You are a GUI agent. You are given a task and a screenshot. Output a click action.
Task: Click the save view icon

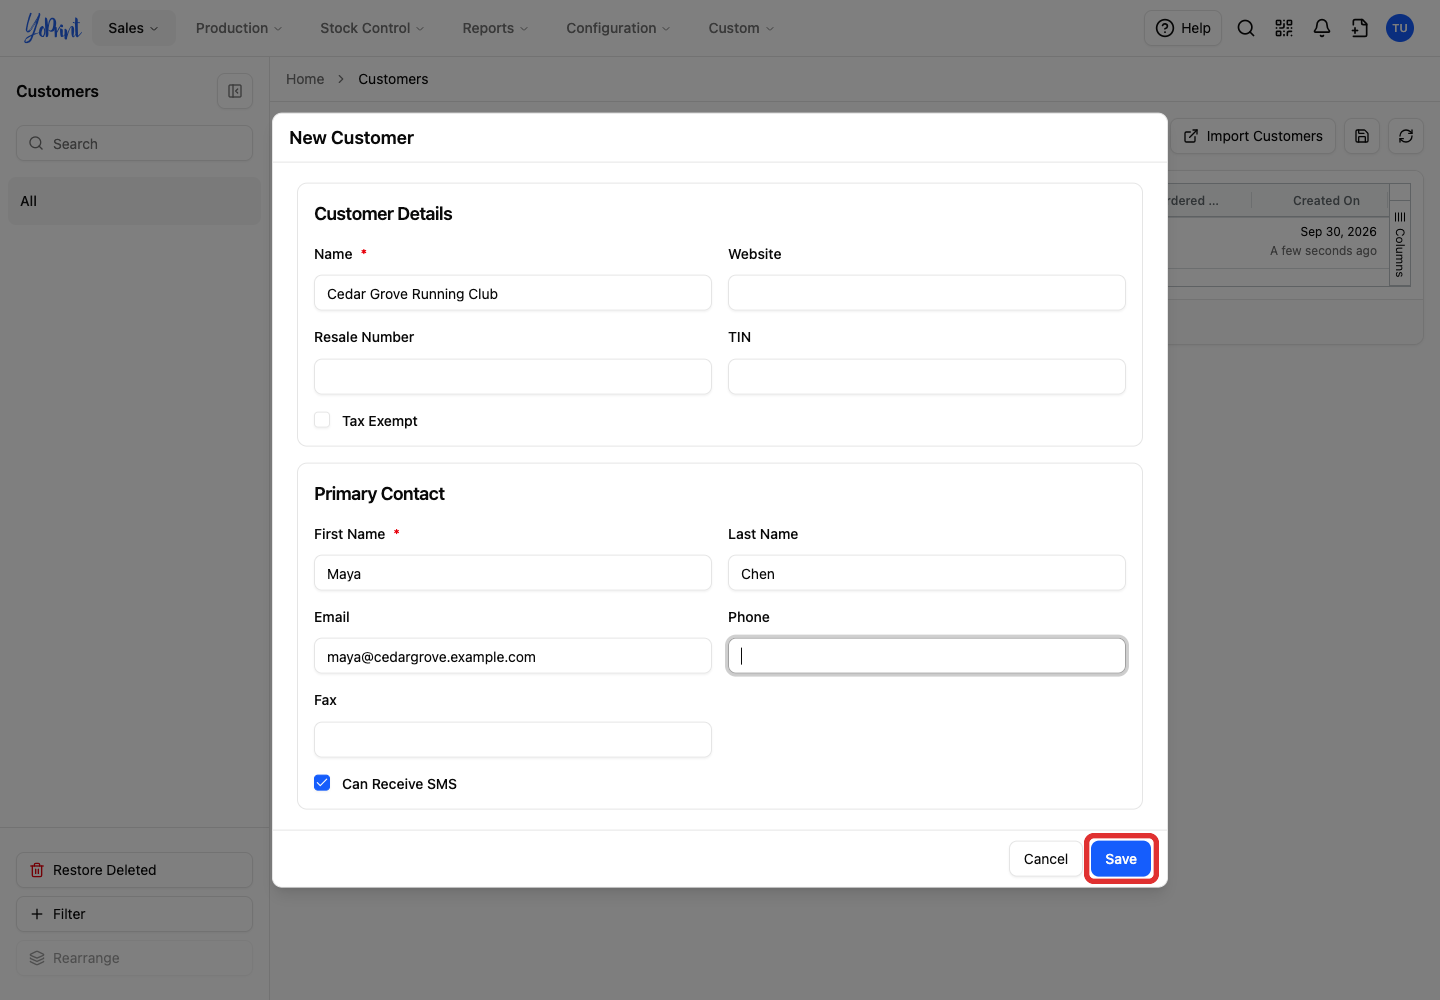(x=1362, y=136)
